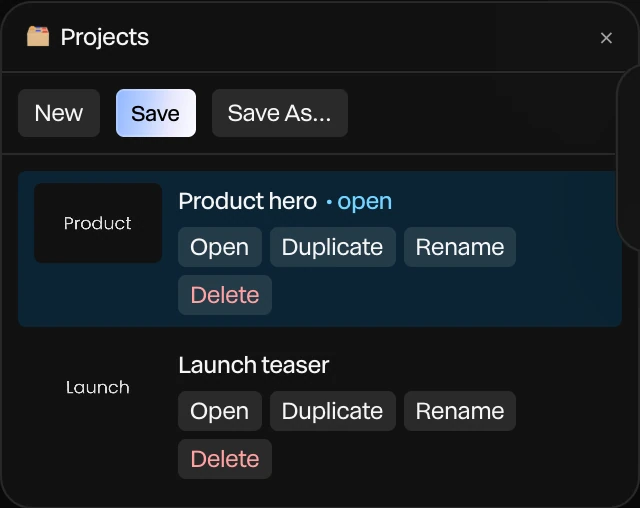Click the Product hero project title

247,201
